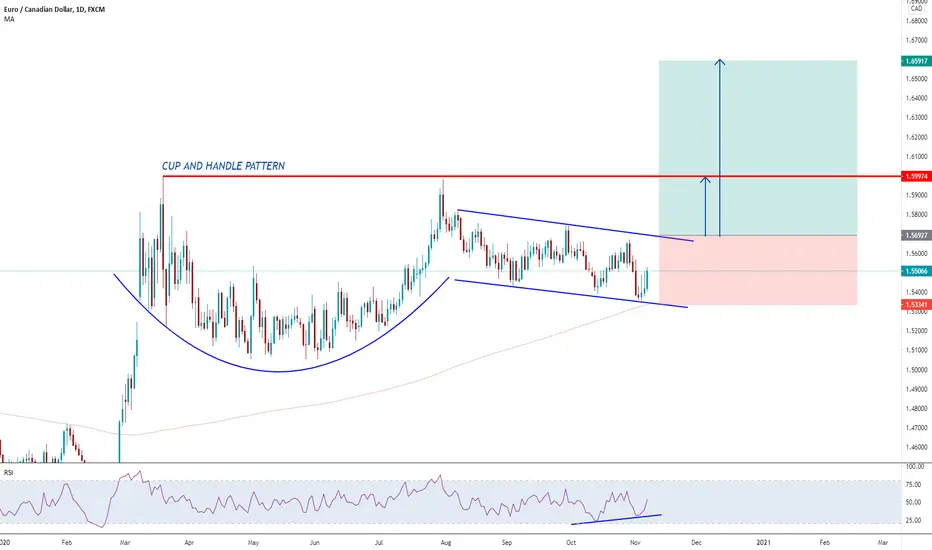Click the Sep label on the time axis
932x550 pixels.
[x=506, y=542]
